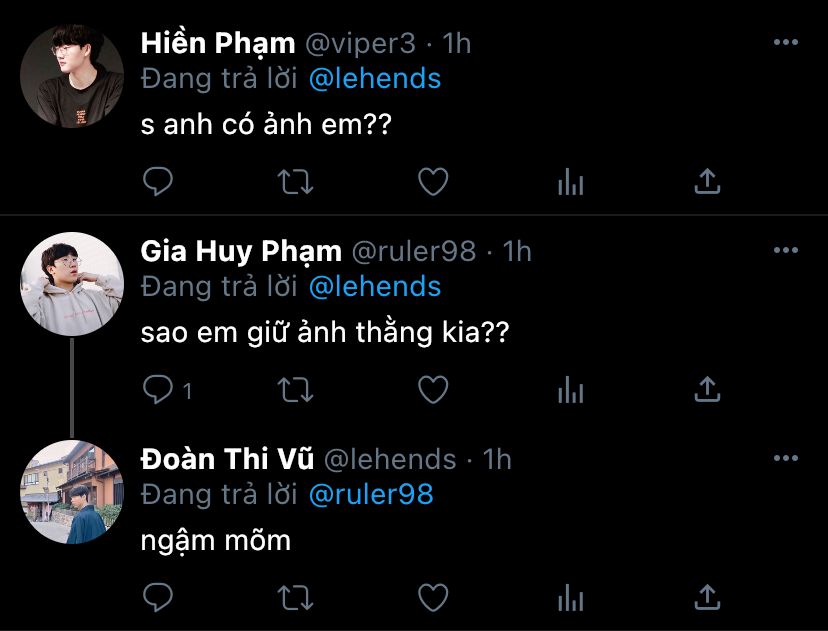Retweet Đoàn Thi Vũ's tweet
The height and width of the screenshot is (631, 828).
[x=295, y=598]
